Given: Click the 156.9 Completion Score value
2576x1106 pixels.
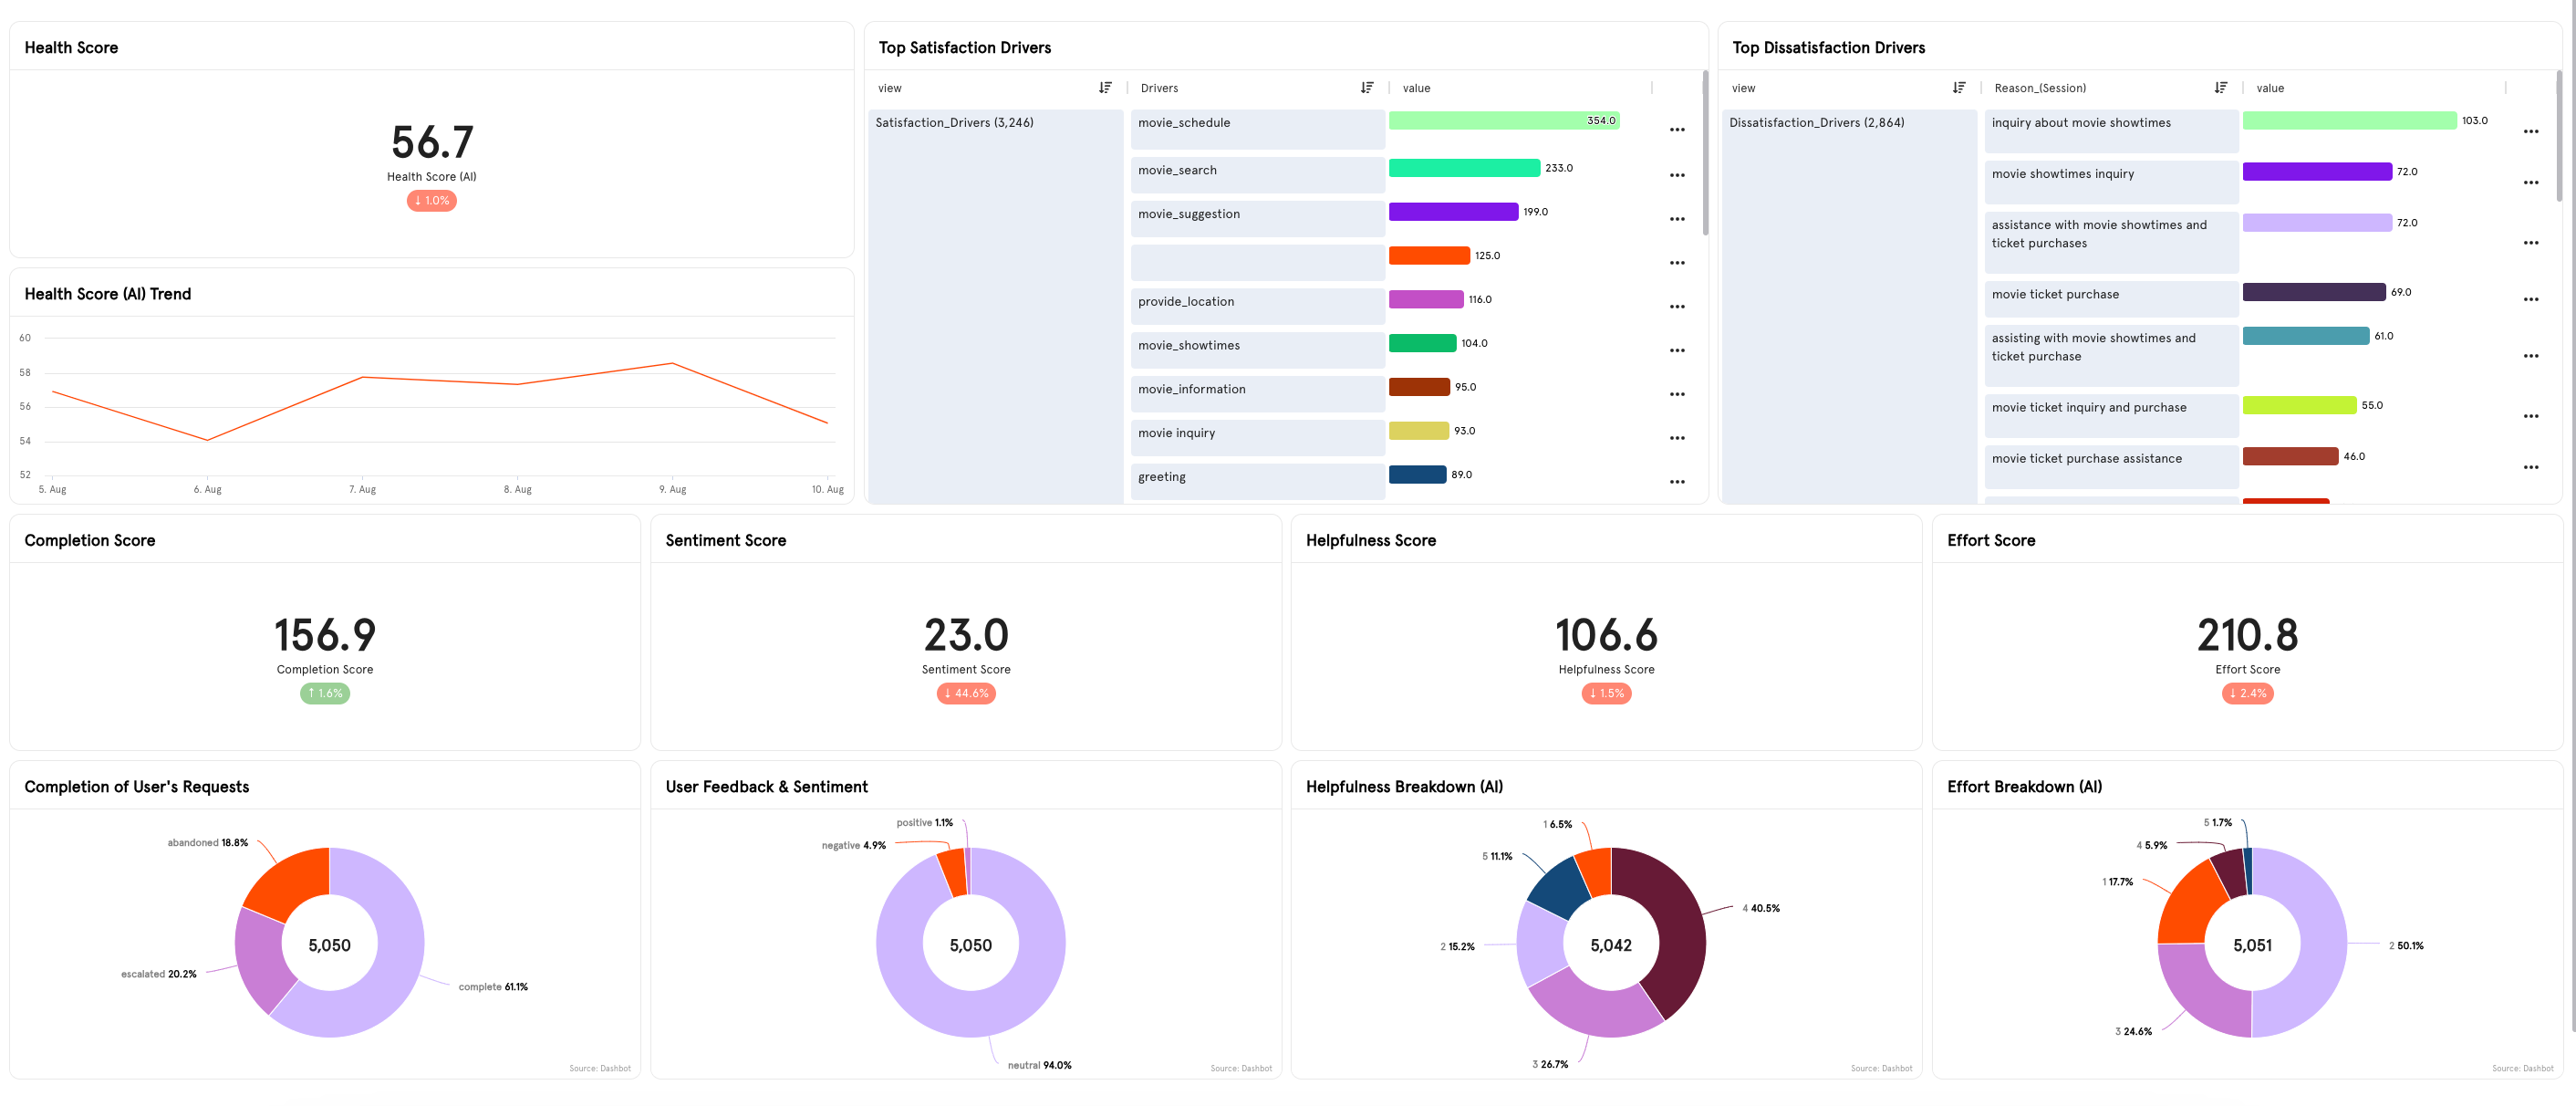Looking at the screenshot, I should (x=325, y=635).
